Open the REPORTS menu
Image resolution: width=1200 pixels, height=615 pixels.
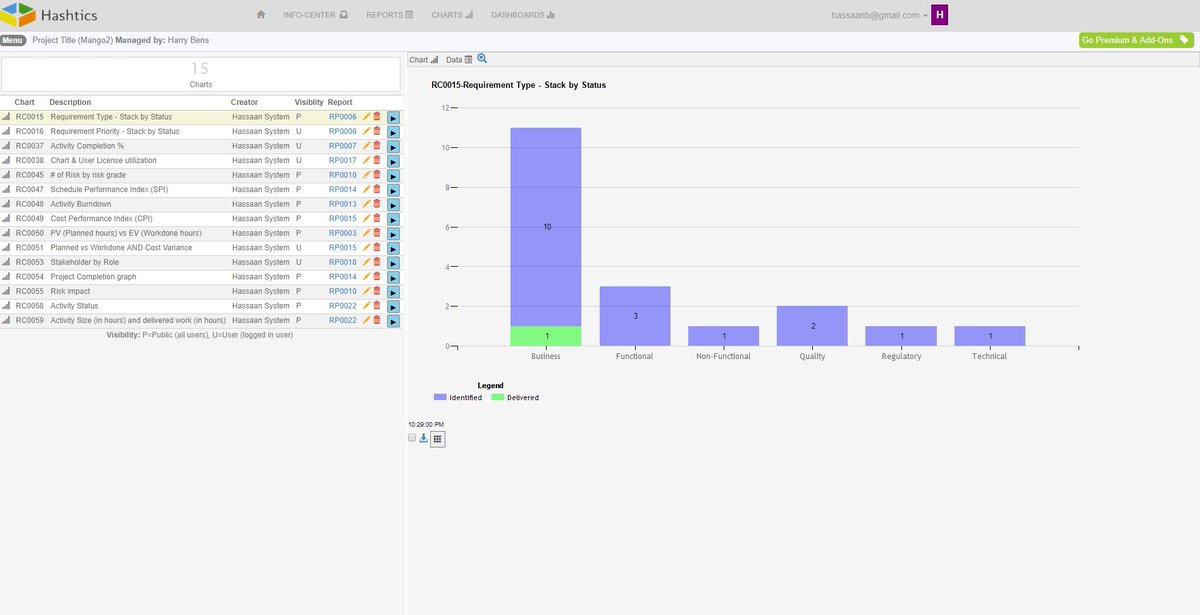(x=390, y=15)
